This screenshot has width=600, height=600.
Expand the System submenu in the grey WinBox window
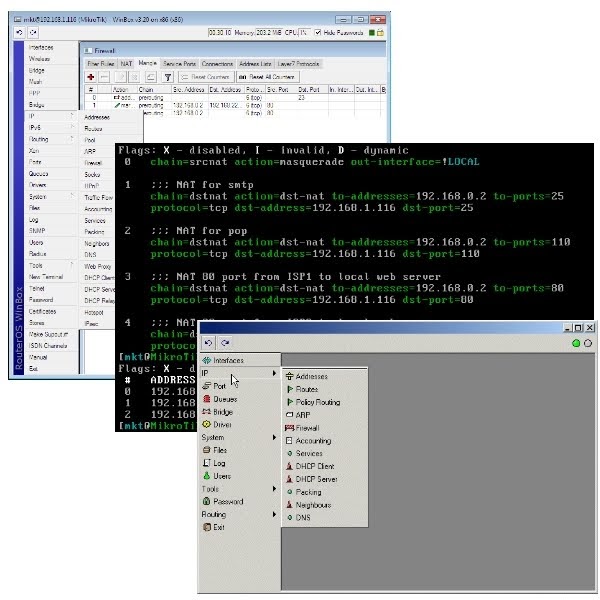pos(239,437)
